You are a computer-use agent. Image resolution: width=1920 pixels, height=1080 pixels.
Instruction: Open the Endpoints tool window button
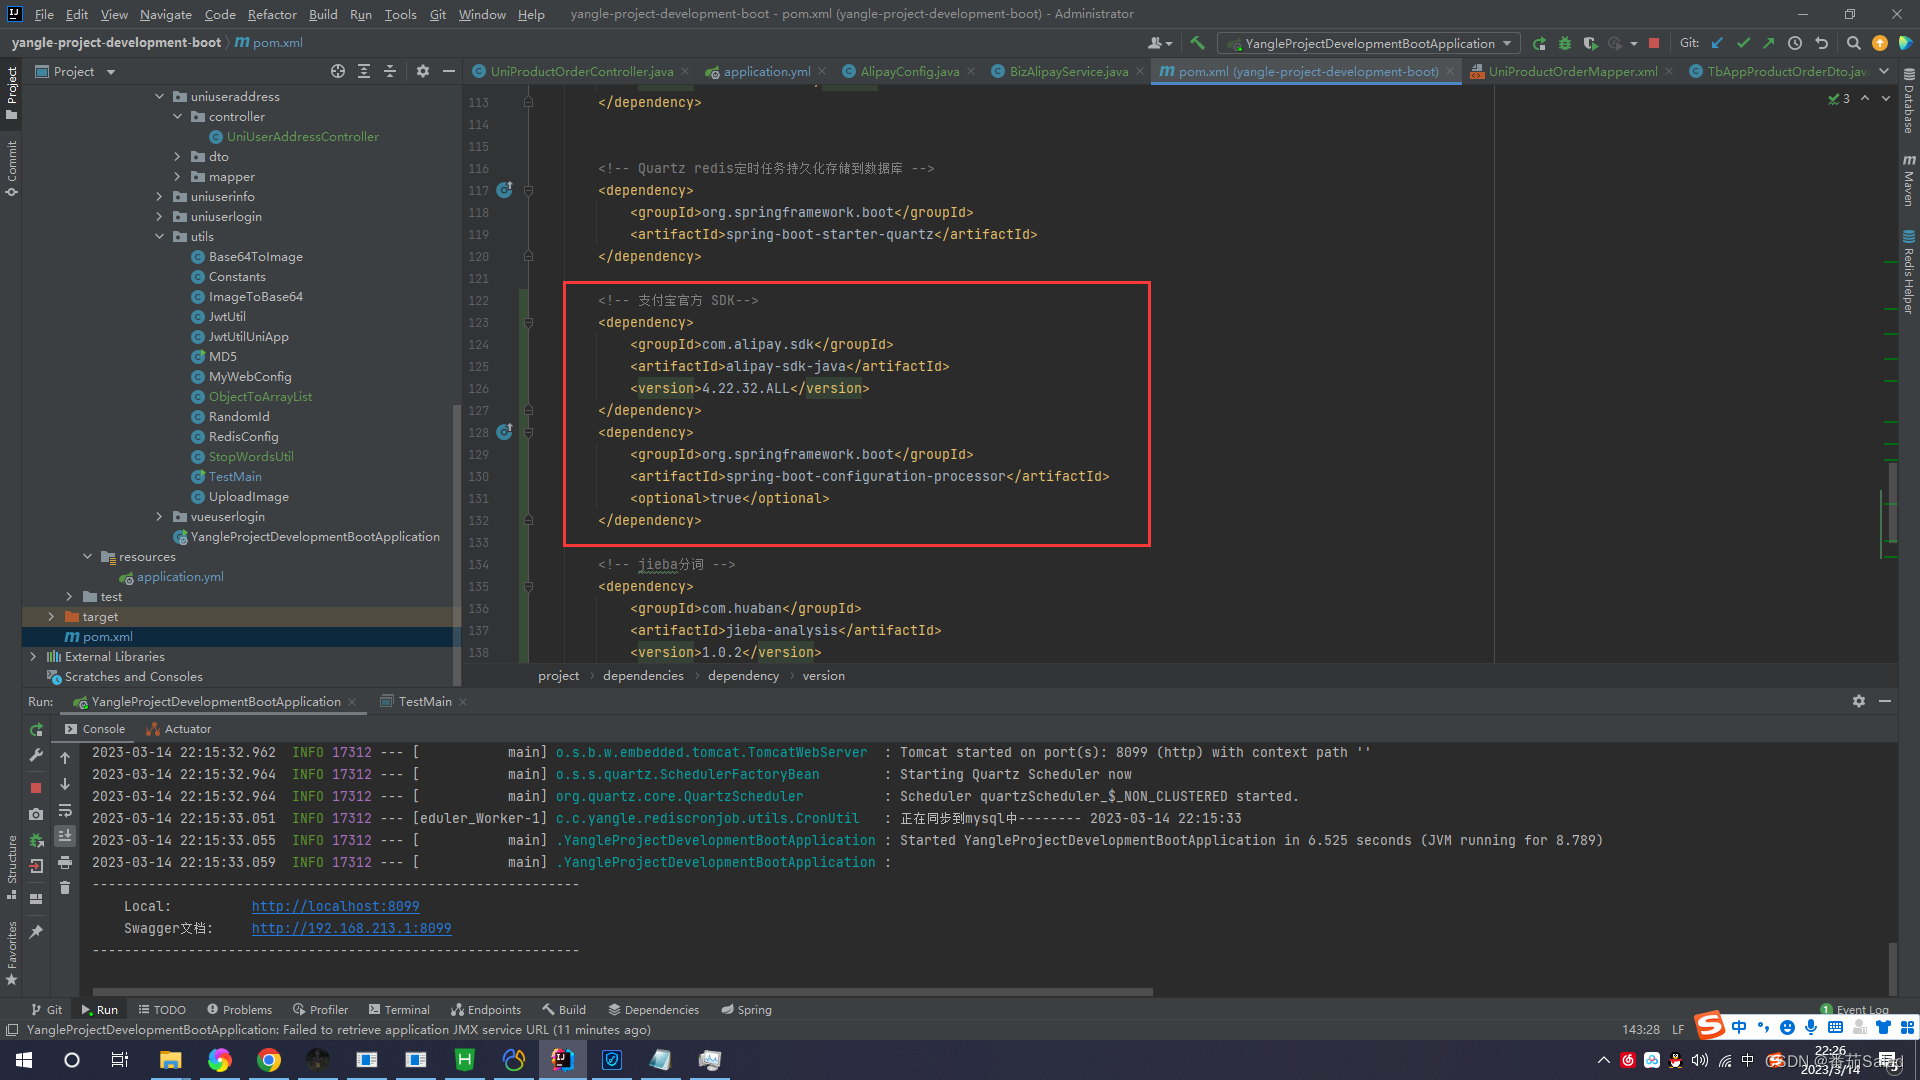pos(486,1009)
